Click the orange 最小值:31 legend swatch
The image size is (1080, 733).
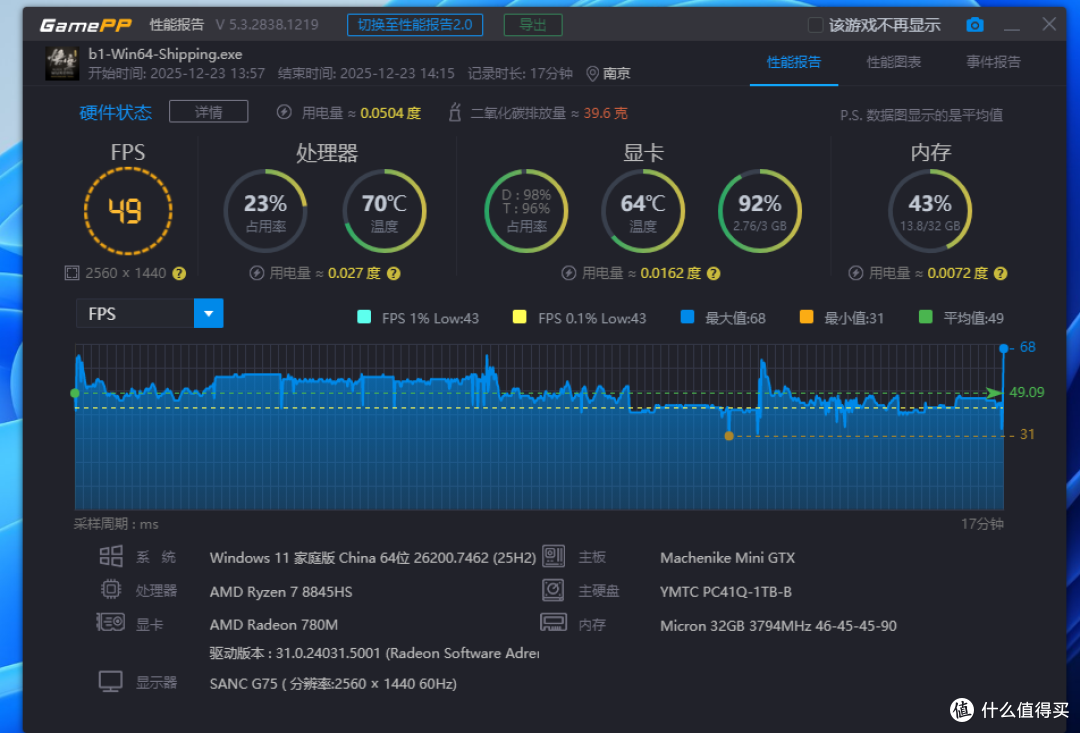[806, 318]
